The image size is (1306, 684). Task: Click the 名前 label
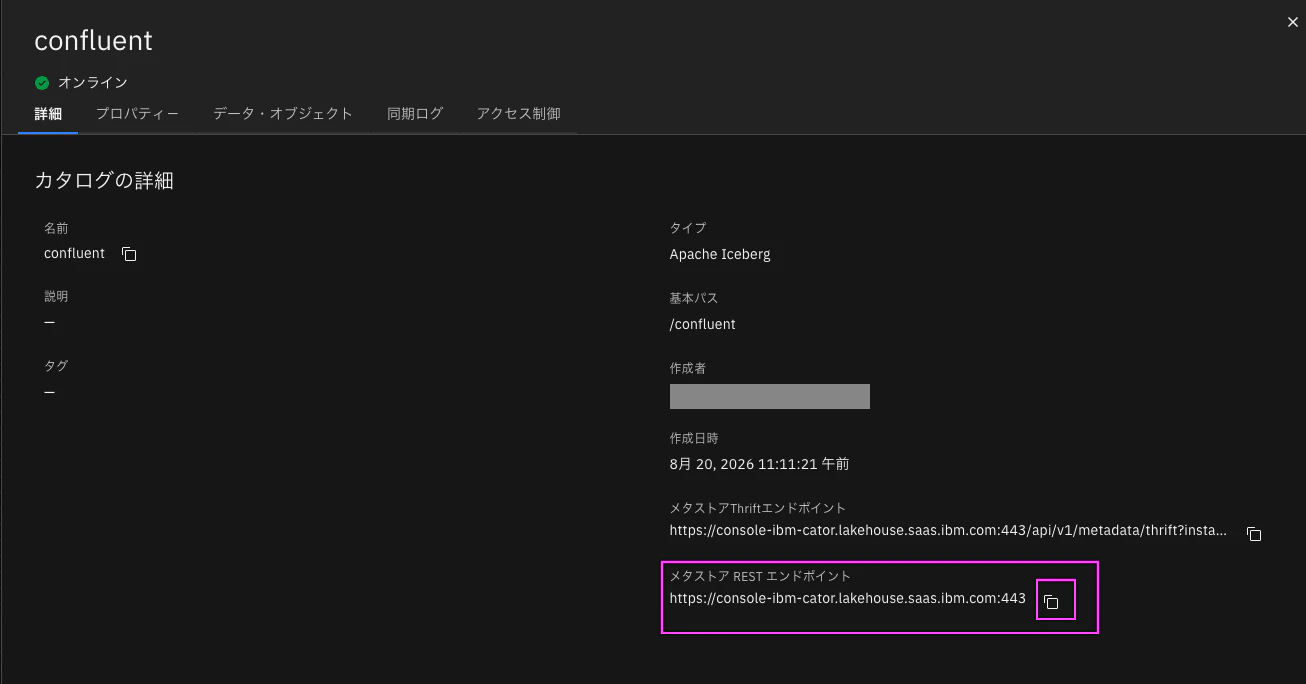tap(56, 228)
